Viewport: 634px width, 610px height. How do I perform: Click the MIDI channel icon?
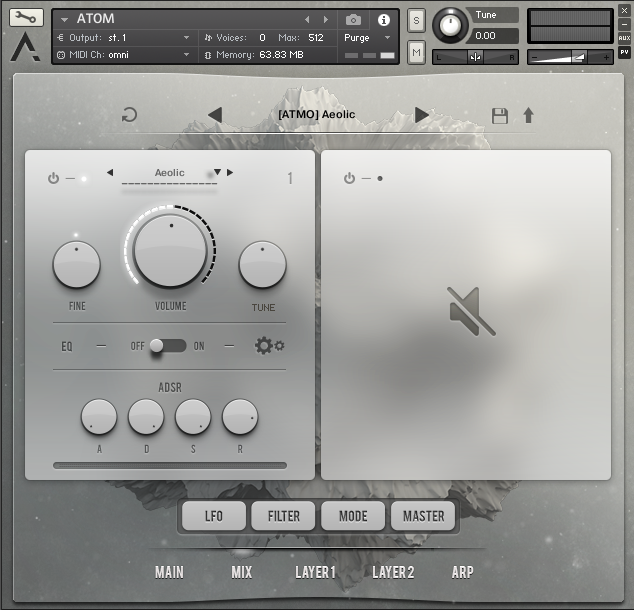pyautogui.click(x=61, y=55)
